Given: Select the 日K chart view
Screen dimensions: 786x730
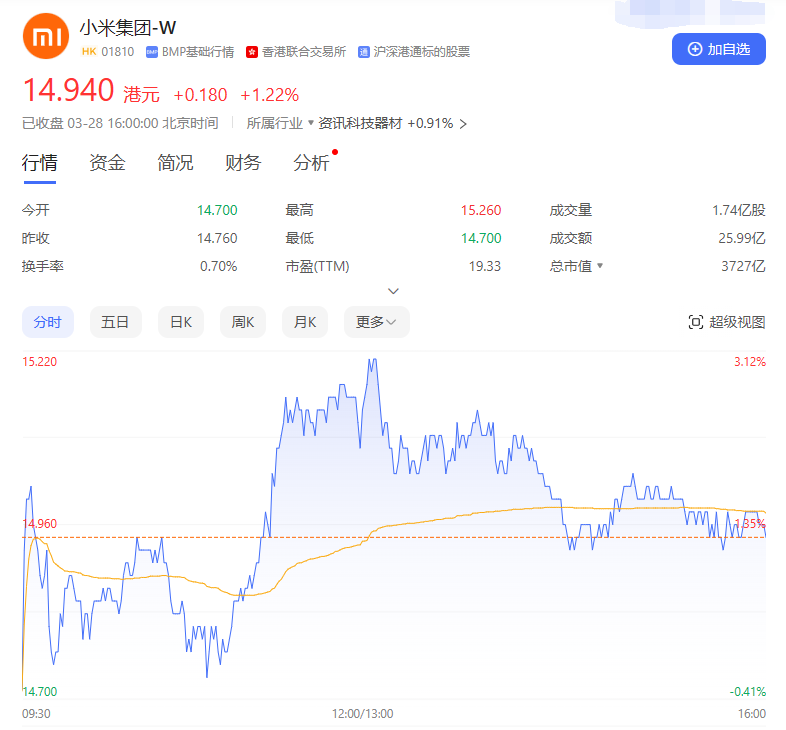Looking at the screenshot, I should tap(181, 322).
